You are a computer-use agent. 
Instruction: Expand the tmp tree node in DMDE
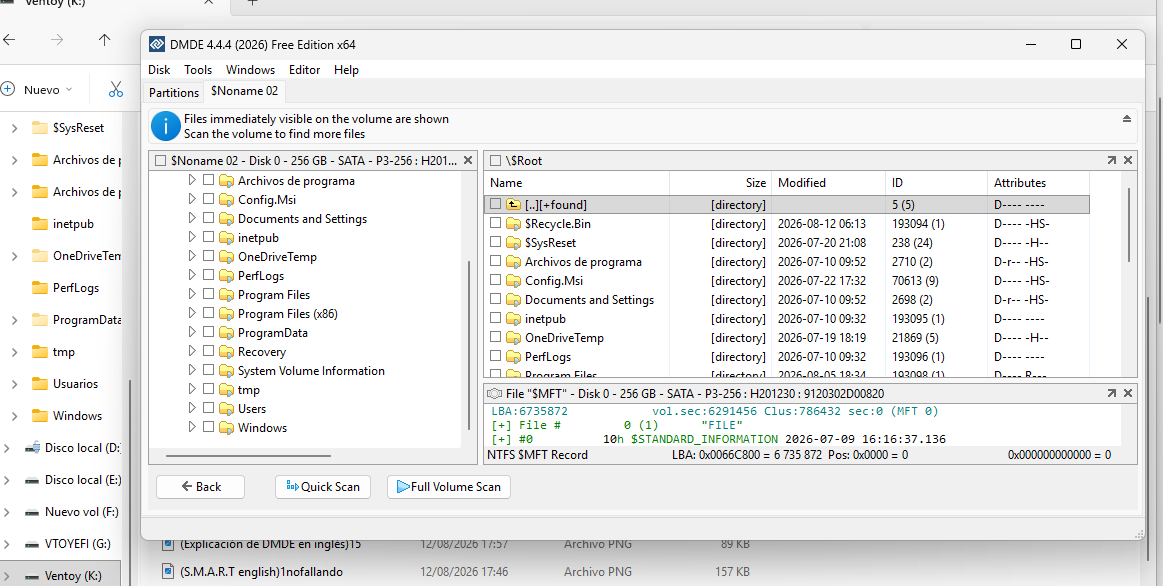[192, 389]
